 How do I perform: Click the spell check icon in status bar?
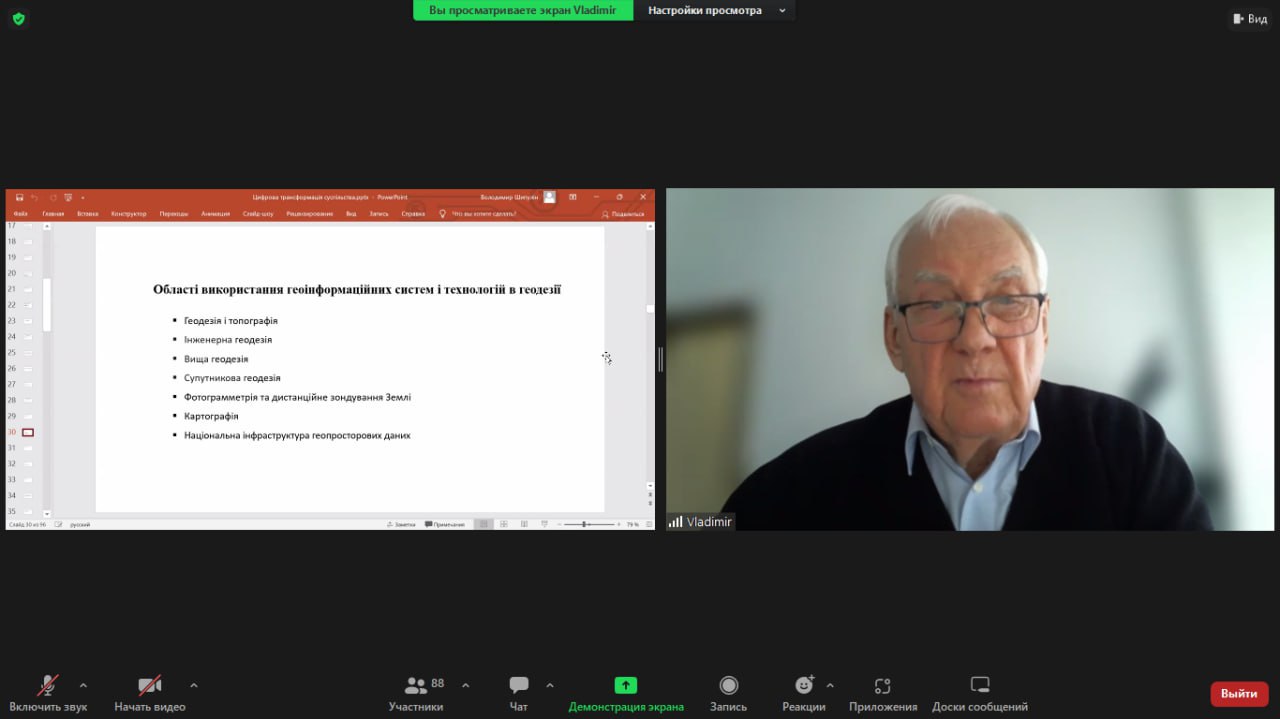click(x=58, y=524)
